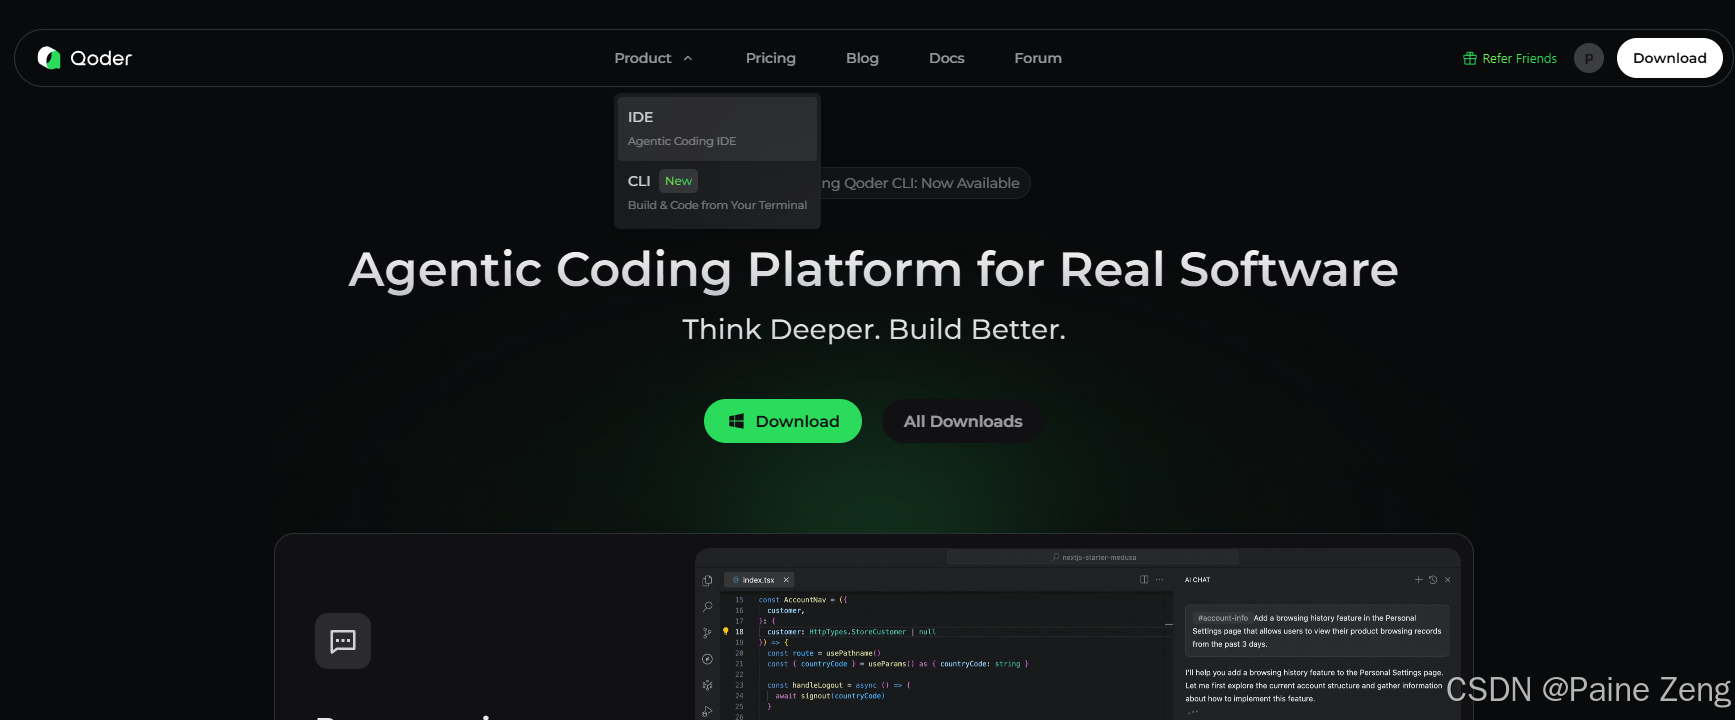Go to the Pricing page
This screenshot has height=720, width=1735.
tap(771, 58)
